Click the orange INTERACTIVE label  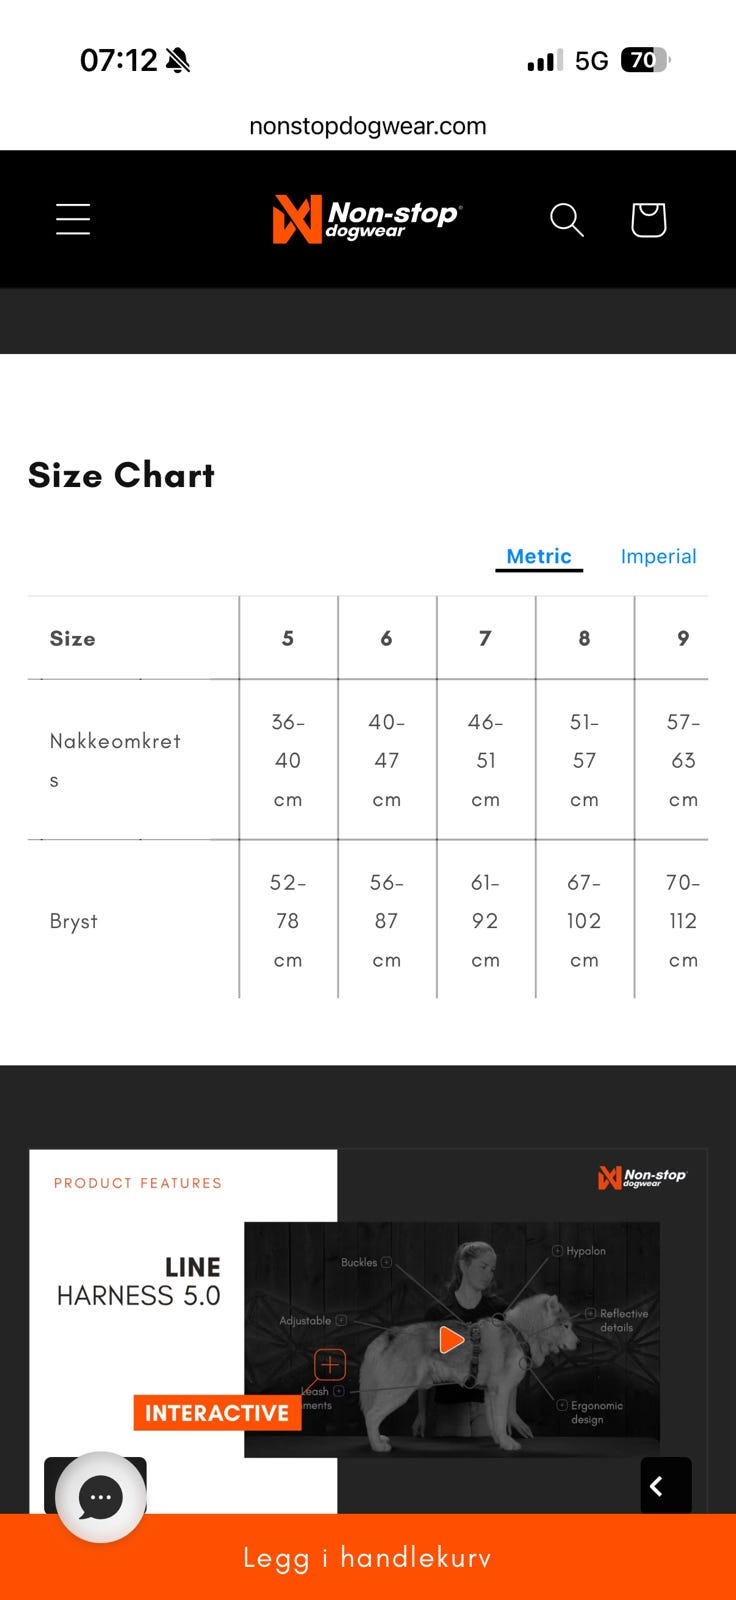click(217, 1412)
